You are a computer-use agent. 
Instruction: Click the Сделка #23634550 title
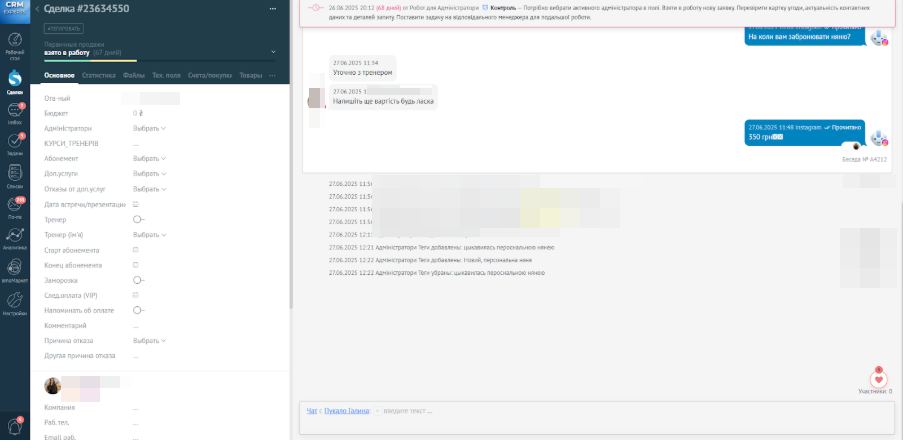[86, 9]
